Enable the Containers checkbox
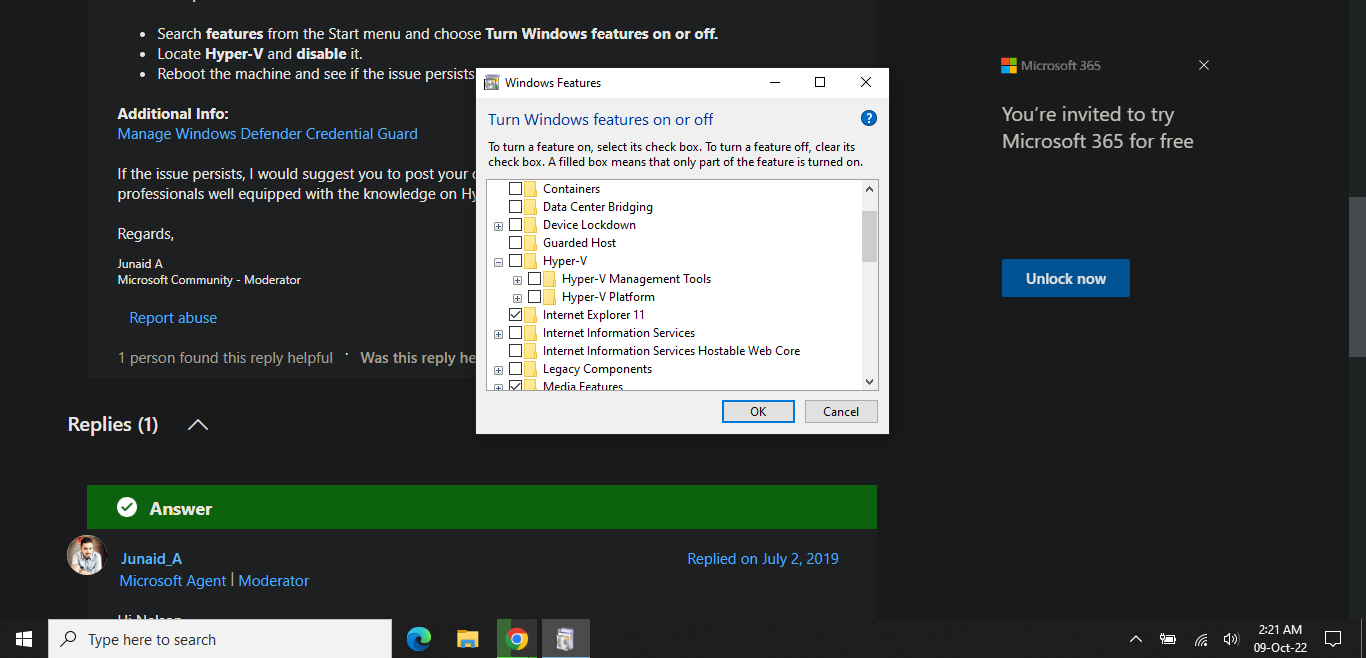The height and width of the screenshot is (658, 1366). click(x=515, y=189)
